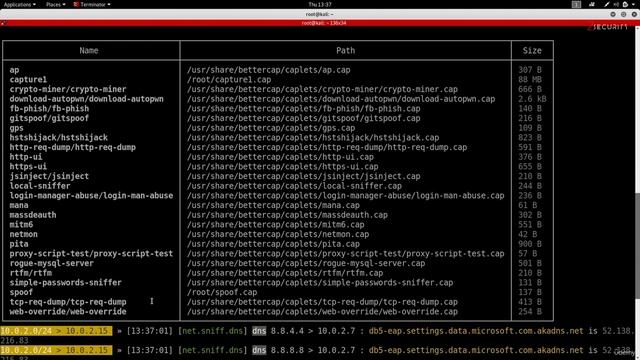Click path ending 'caplets/mitm6.cap'
This screenshot has height=360, width=640.
(276, 224)
